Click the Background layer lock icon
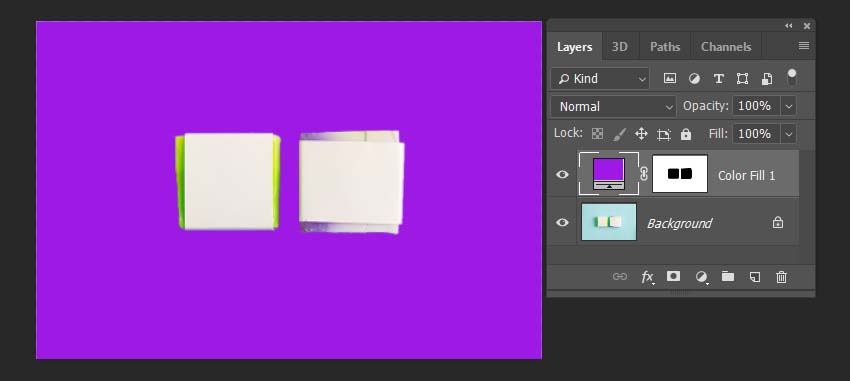The image size is (850, 381). (x=778, y=222)
